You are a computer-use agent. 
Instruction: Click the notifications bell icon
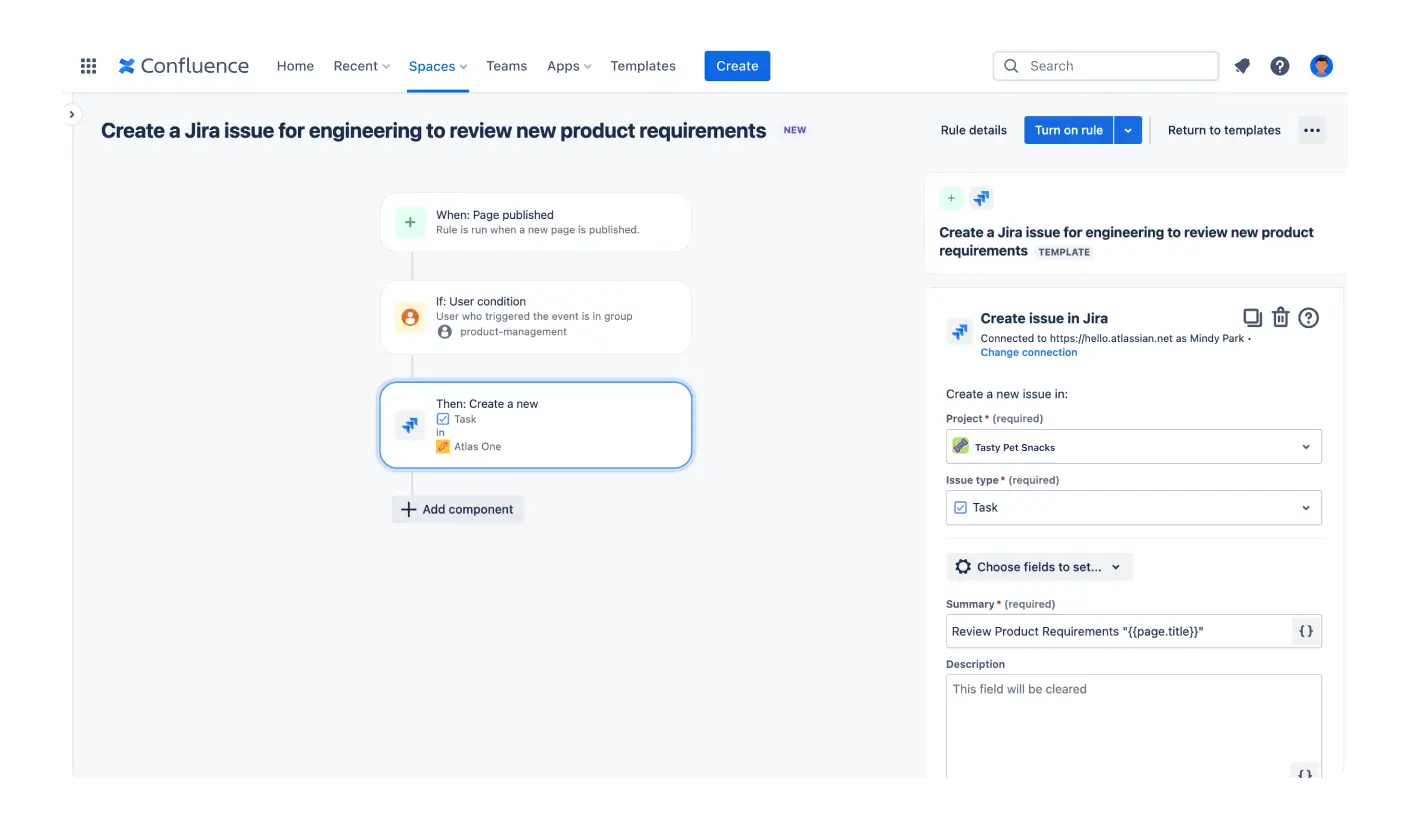click(x=1242, y=66)
